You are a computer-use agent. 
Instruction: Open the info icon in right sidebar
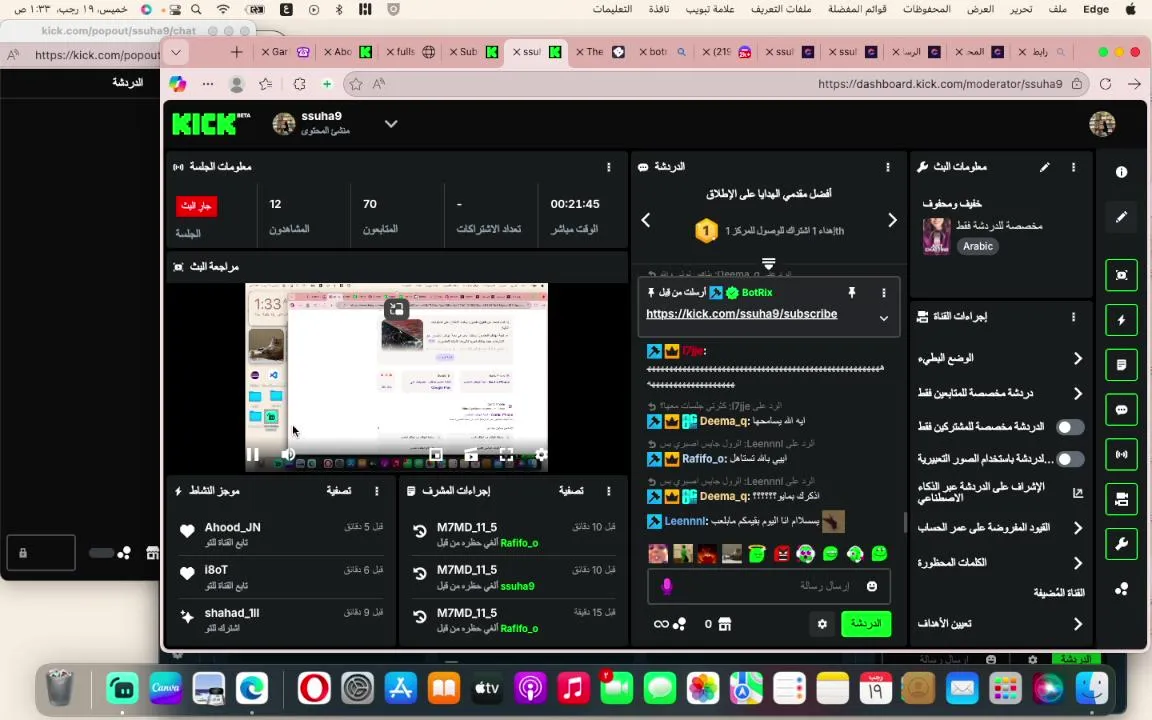click(x=1121, y=172)
